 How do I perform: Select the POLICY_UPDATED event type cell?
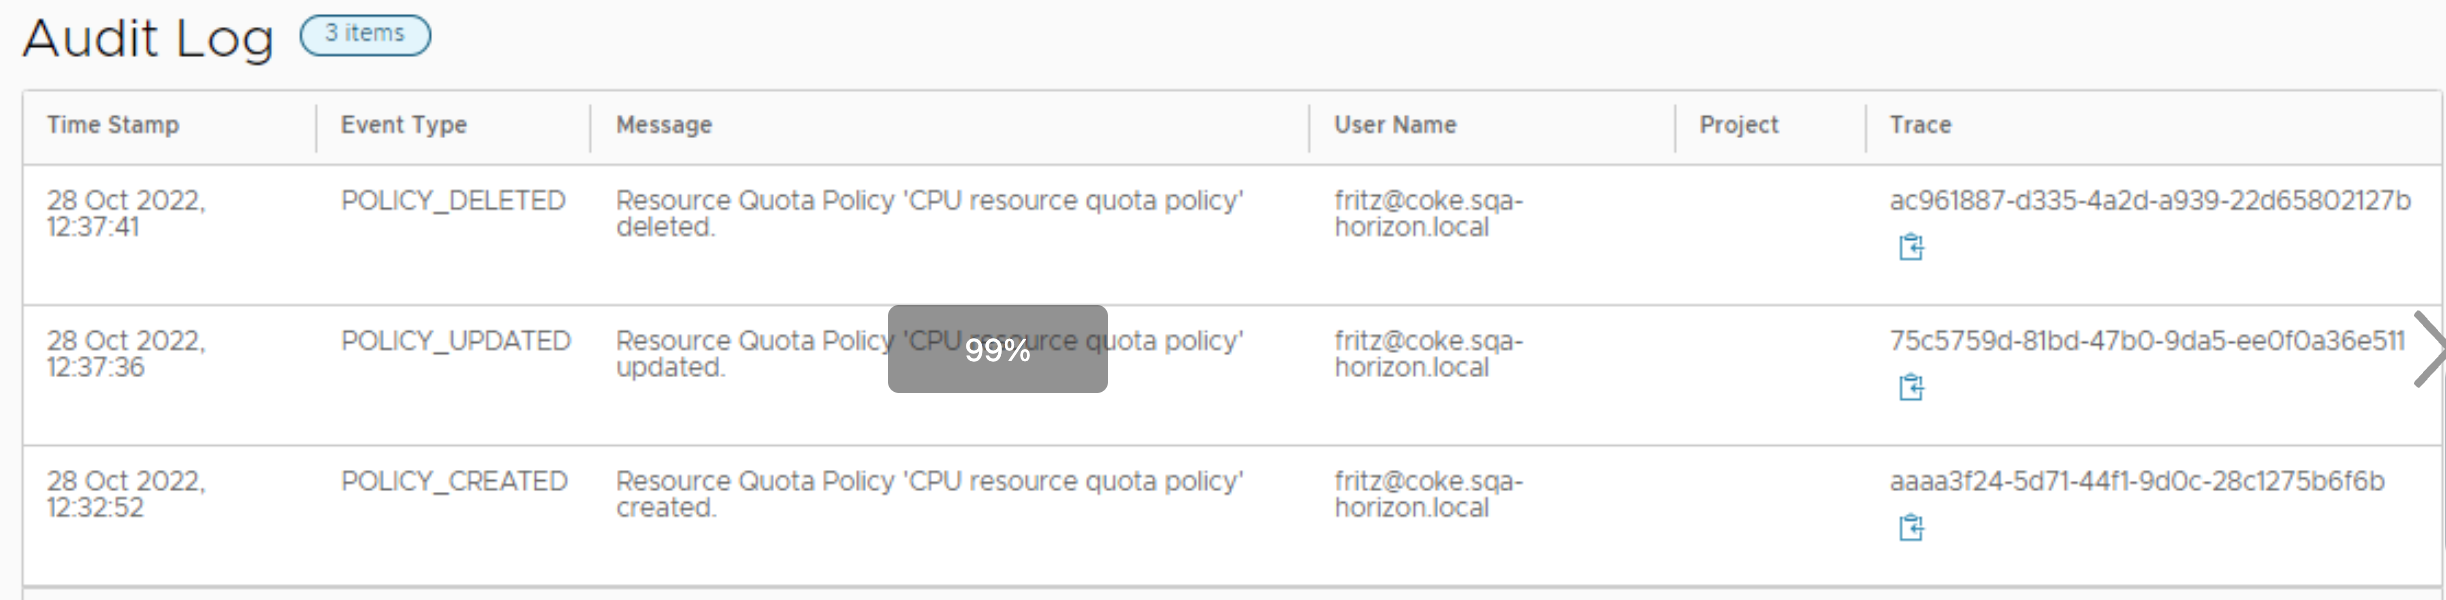point(455,341)
